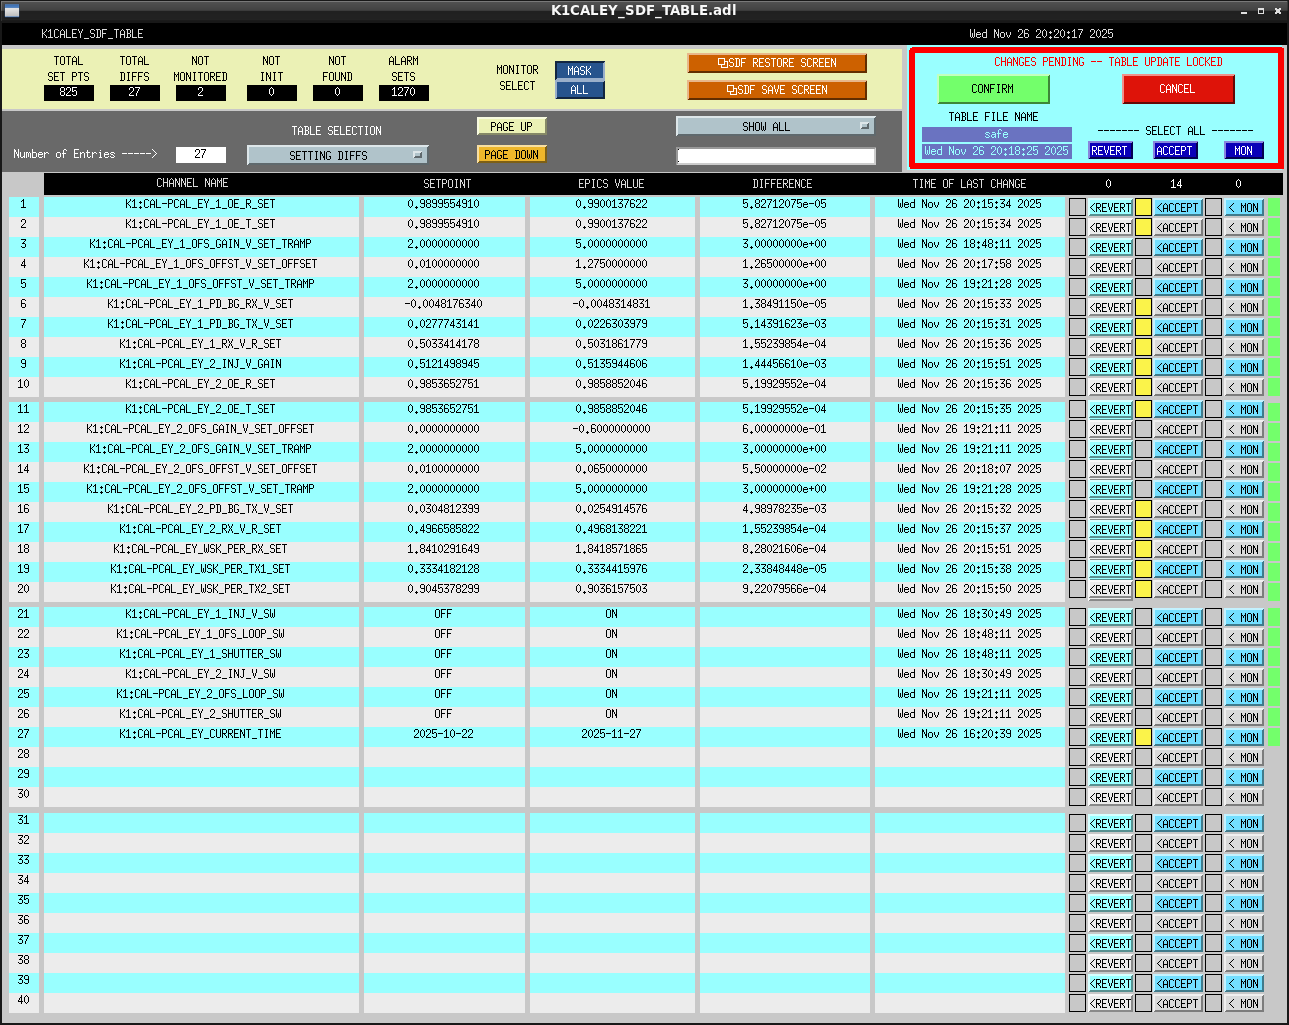Toggle the monitor checkbox box on row 13
Screen dimensions: 1289x1025
coord(1213,450)
